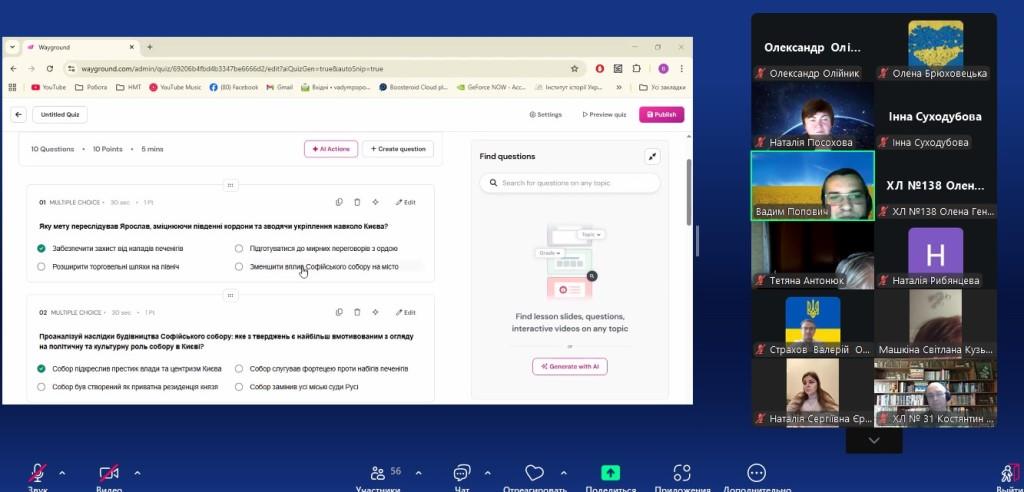This screenshot has height=492, width=1024.
Task: Click the pink Publish button
Action: pyautogui.click(x=661, y=115)
